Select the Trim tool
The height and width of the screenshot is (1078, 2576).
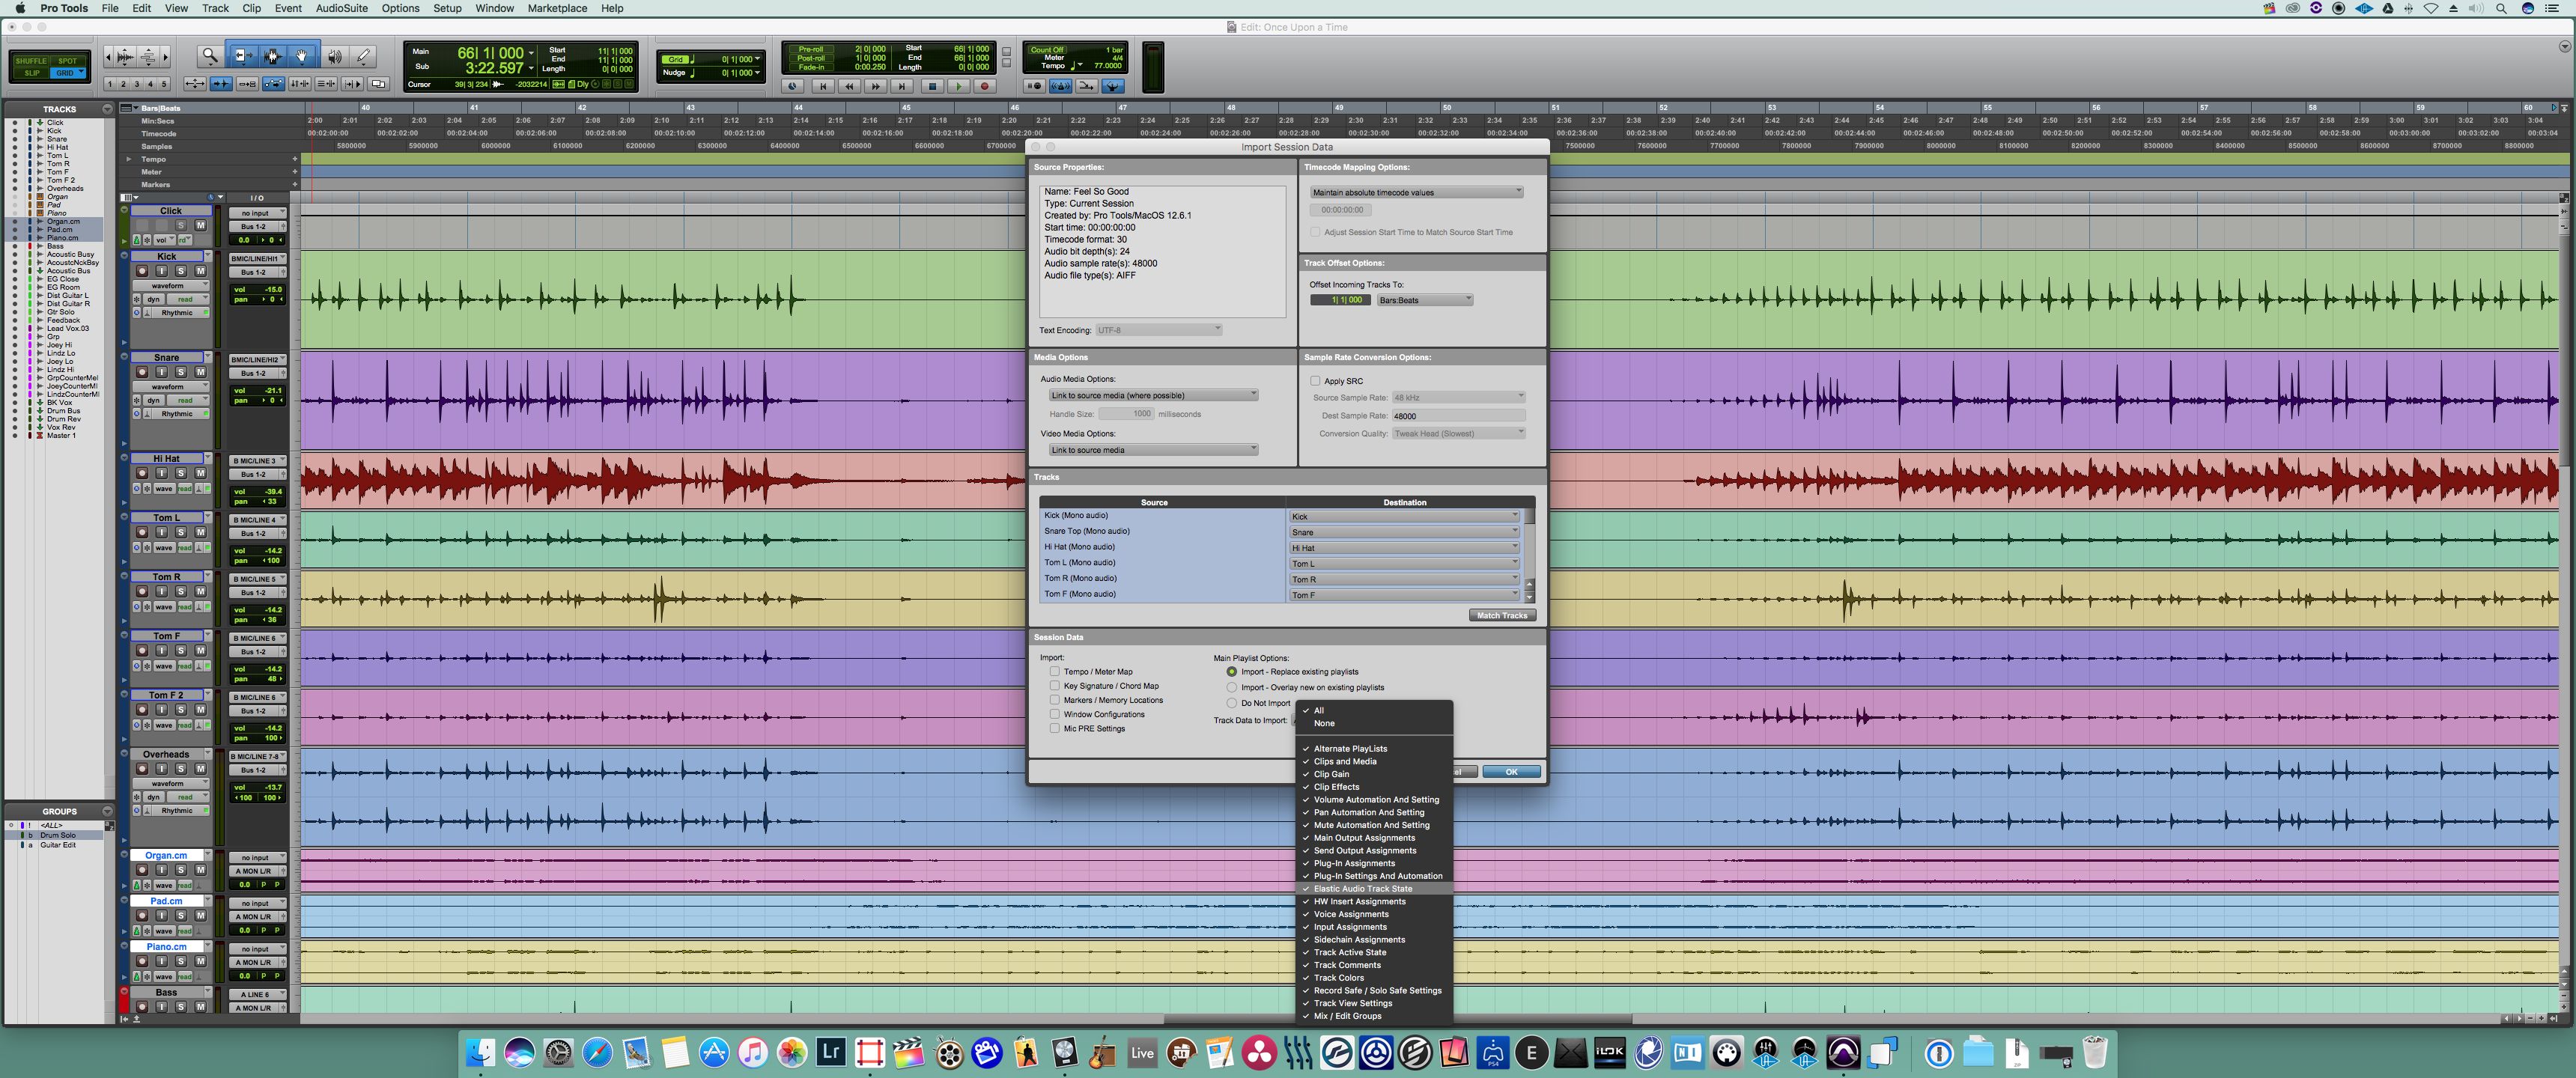(x=244, y=57)
